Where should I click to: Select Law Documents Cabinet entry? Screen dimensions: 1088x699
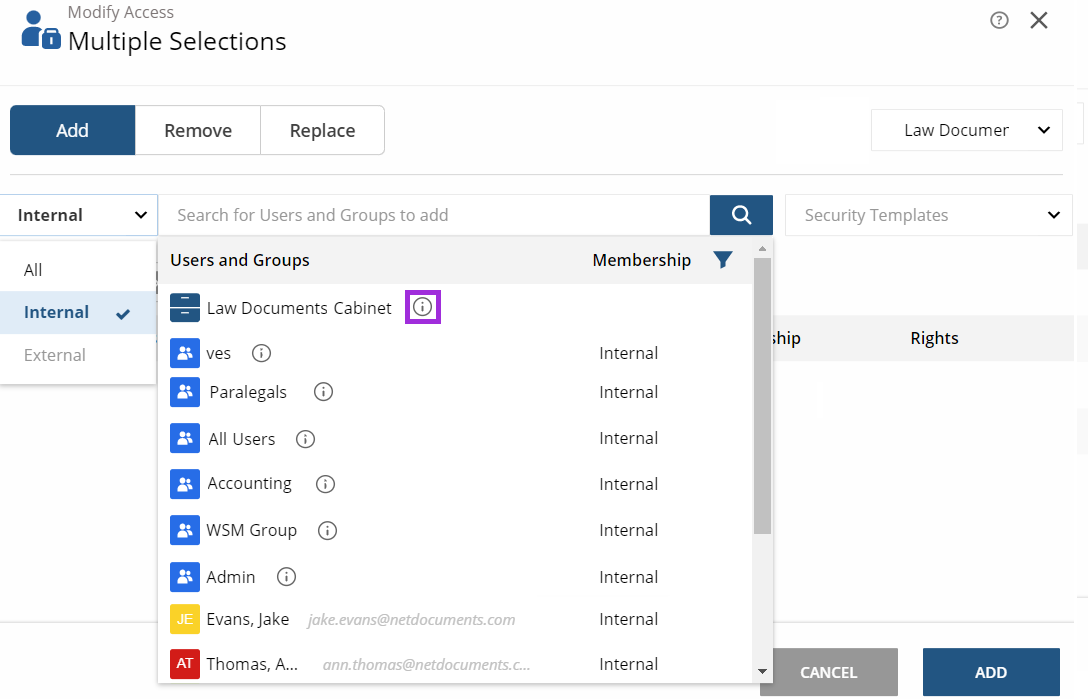coord(299,308)
